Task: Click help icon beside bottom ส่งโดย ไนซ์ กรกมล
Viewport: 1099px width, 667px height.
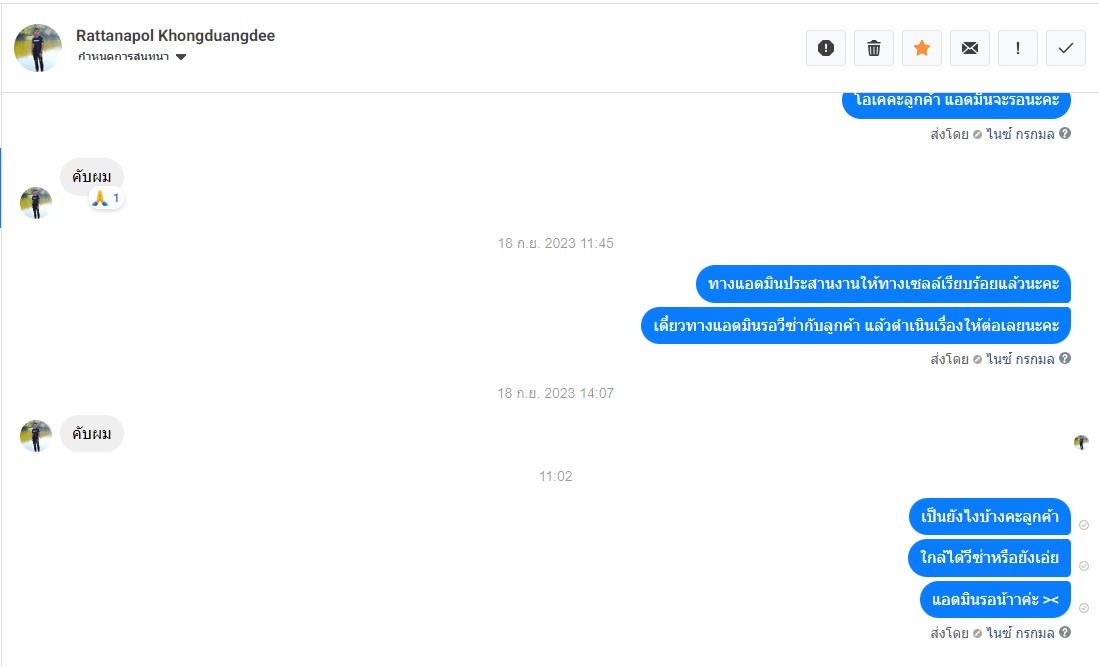Action: pos(1065,632)
